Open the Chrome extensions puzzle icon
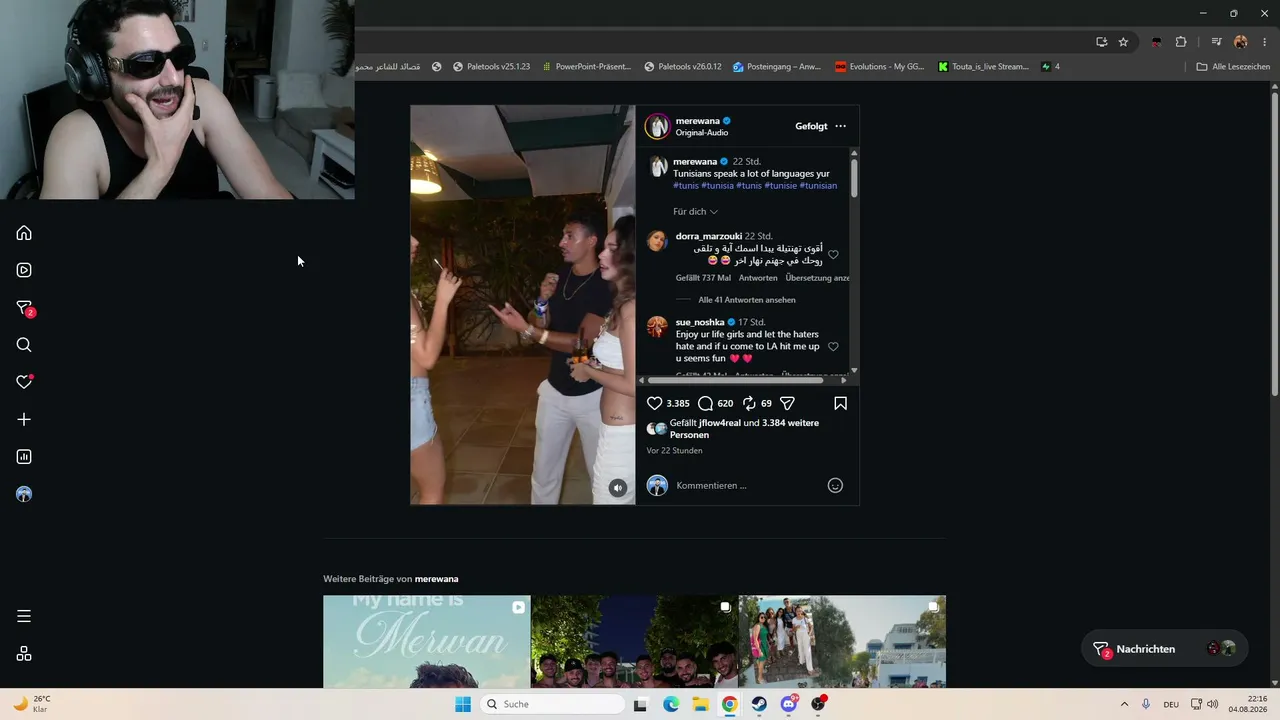The height and width of the screenshot is (720, 1280). tap(1181, 42)
